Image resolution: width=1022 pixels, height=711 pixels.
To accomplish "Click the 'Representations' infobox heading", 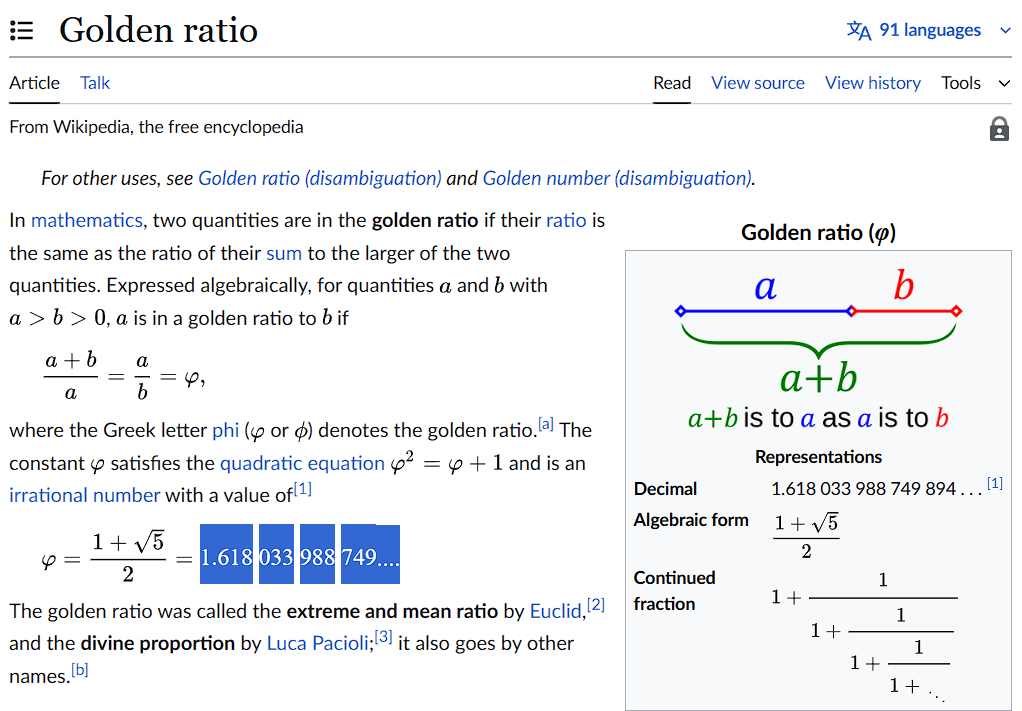I will 818,457.
